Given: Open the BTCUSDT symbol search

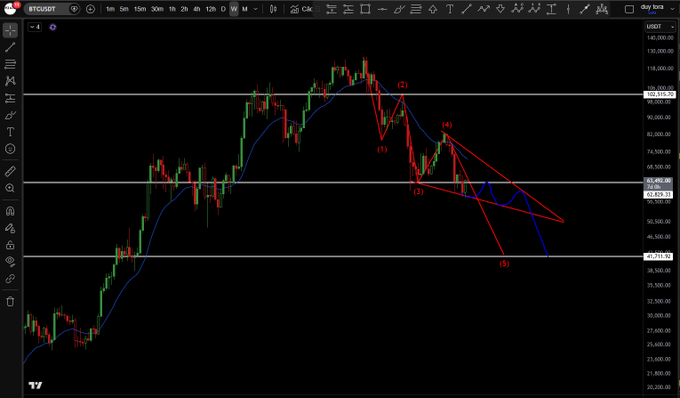Looking at the screenshot, I should (x=46, y=9).
